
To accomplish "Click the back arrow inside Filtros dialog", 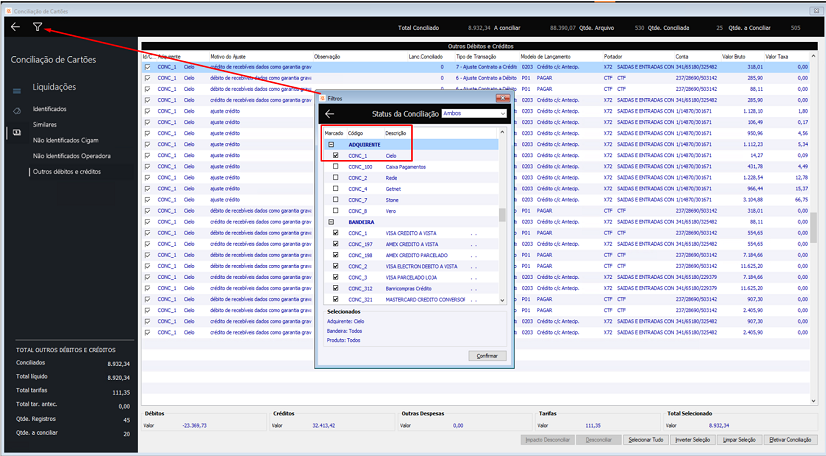I will pos(330,114).
